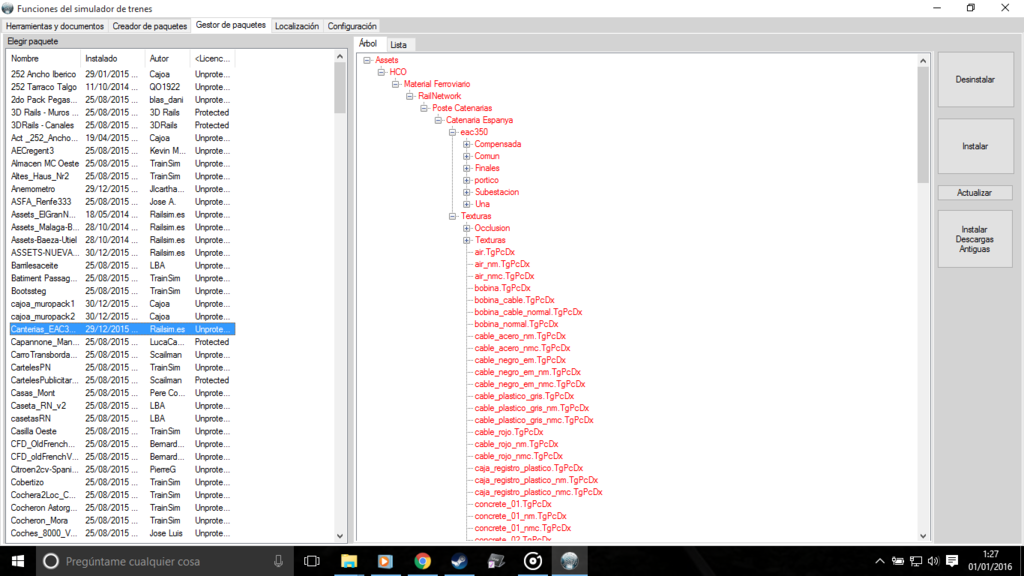Click the Cortana microphone icon
The image size is (1024, 576).
tap(278, 561)
